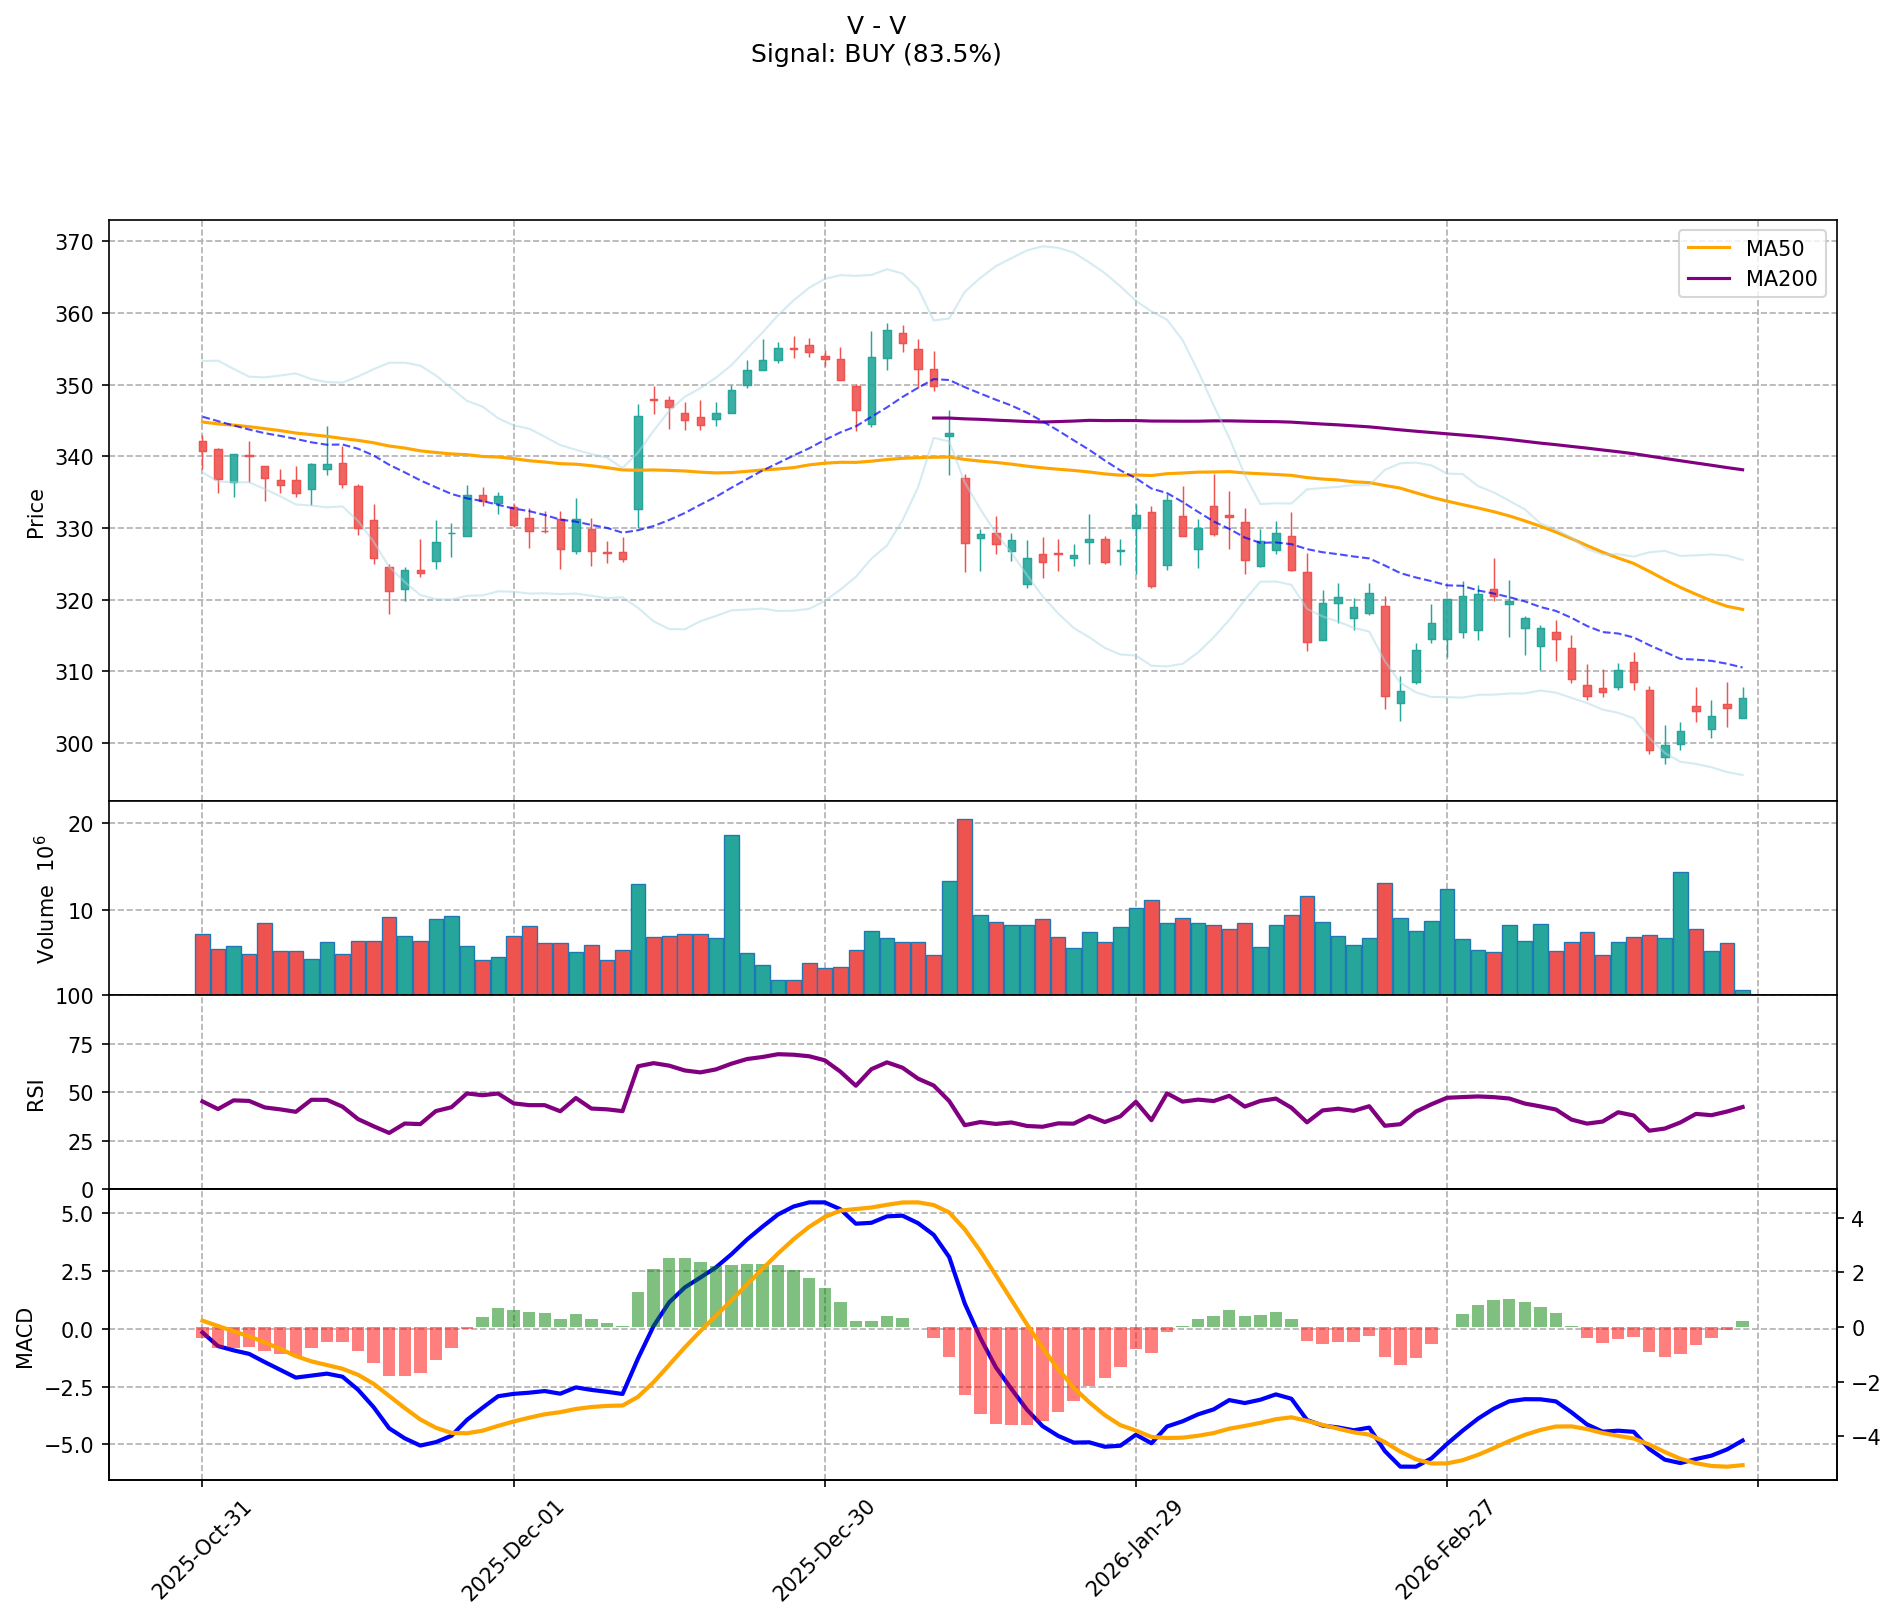This screenshot has height=1619, width=1896.
Task: Click the tallest teal volume bar
Action: click(732, 914)
